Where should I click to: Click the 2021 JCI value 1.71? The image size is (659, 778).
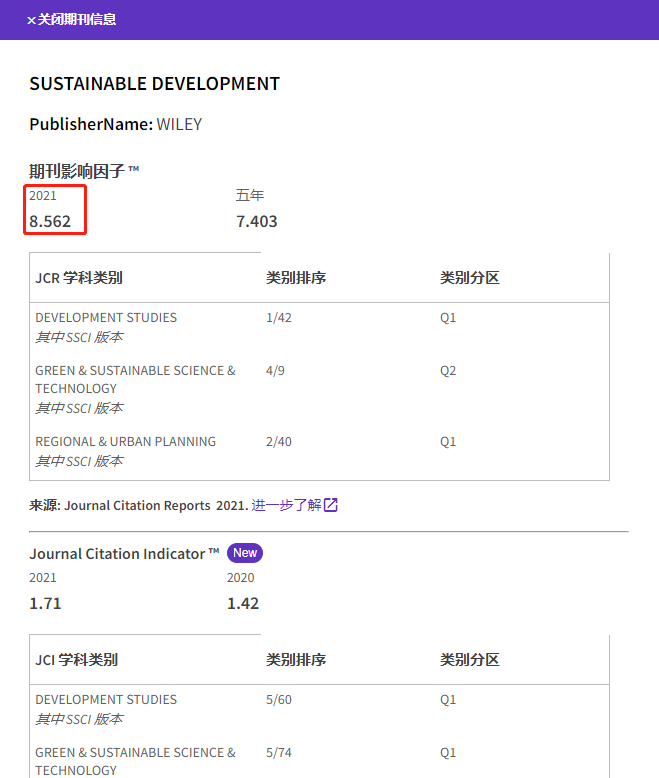tap(45, 603)
